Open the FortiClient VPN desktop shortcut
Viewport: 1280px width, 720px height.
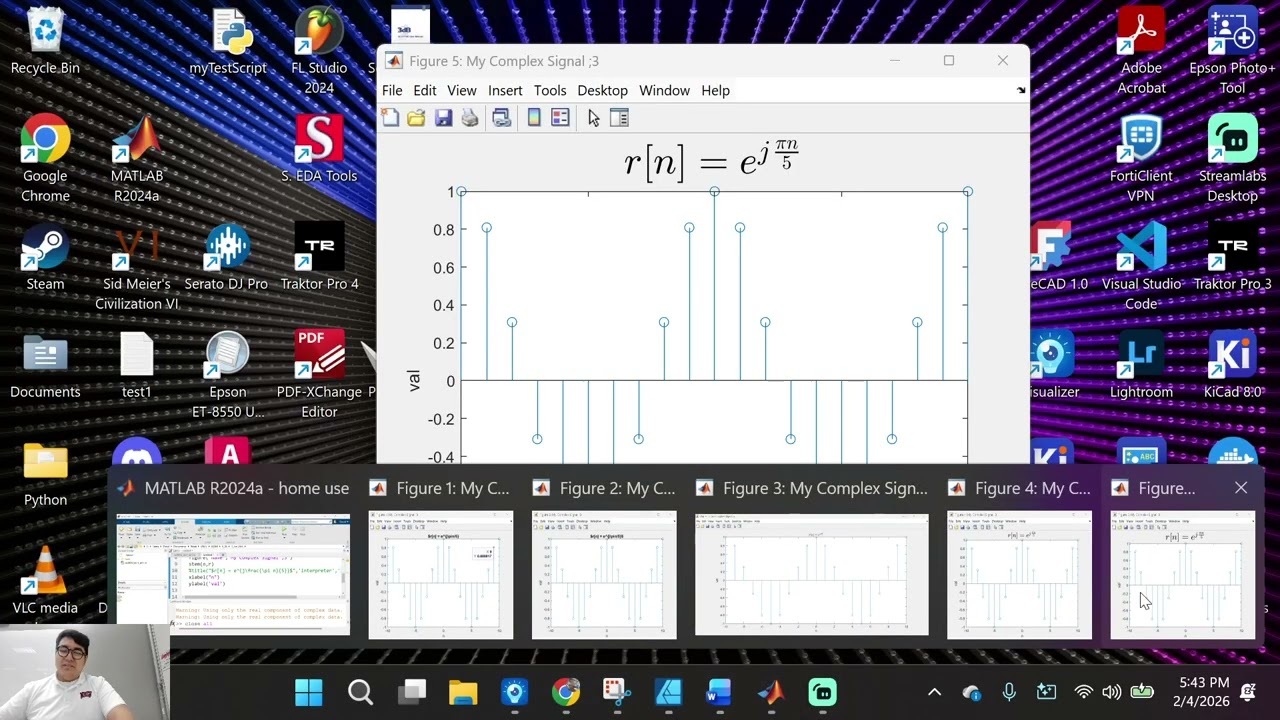[1141, 158]
